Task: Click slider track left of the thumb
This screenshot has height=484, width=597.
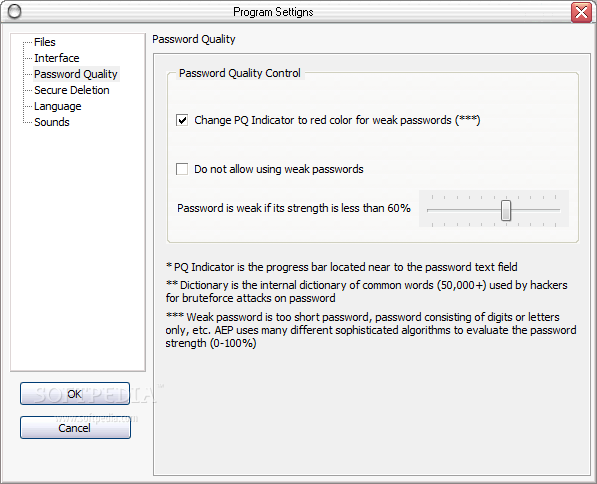Action: (x=464, y=210)
